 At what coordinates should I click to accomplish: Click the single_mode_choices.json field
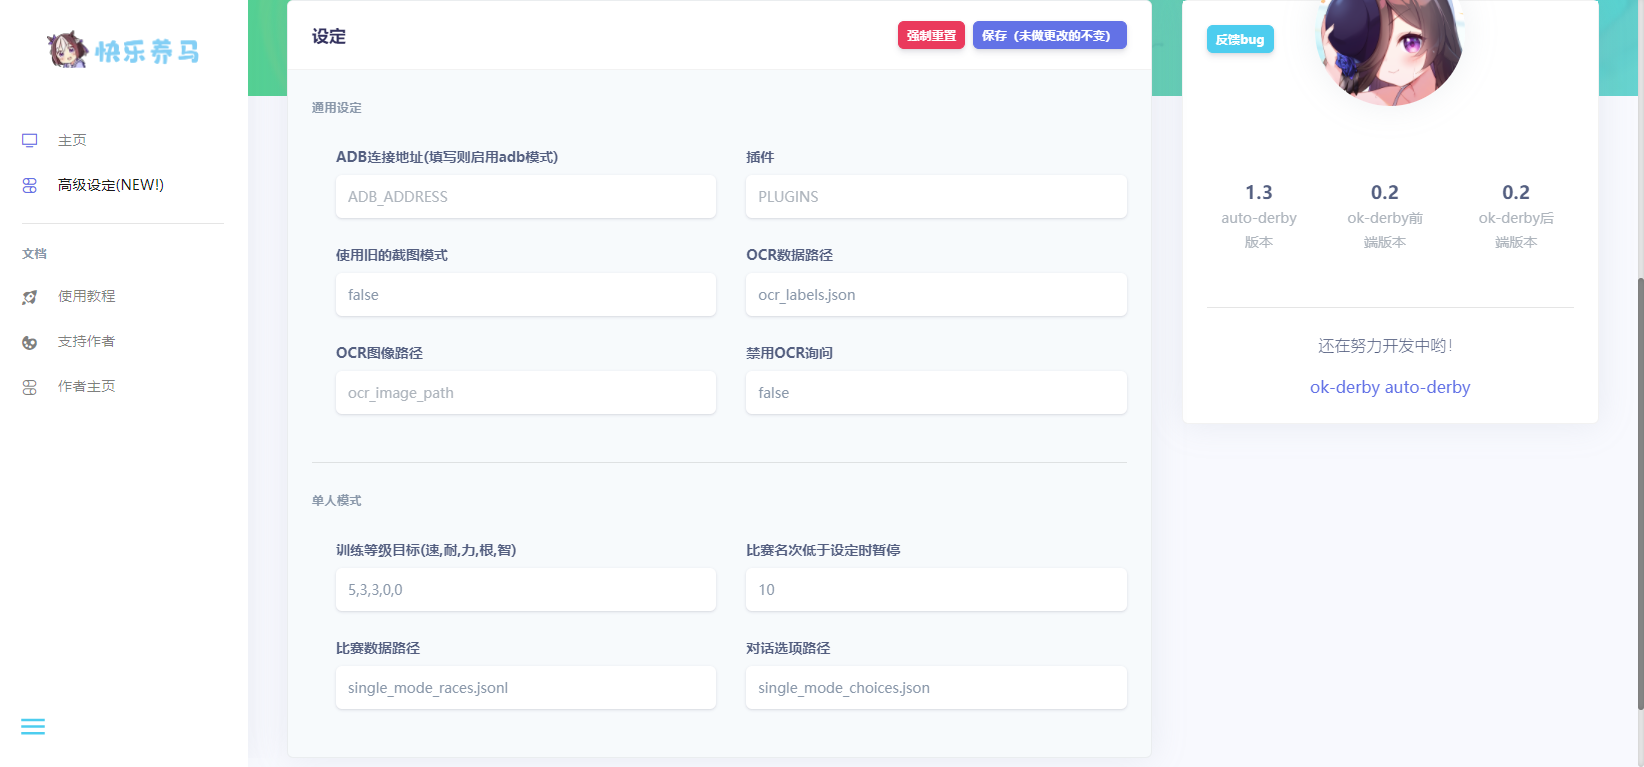tap(936, 688)
